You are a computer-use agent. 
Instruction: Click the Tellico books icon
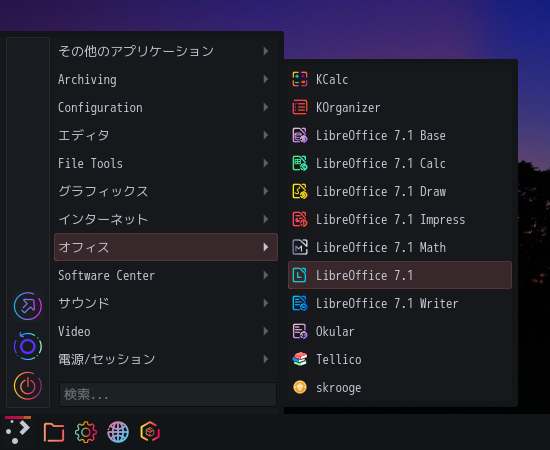300,359
